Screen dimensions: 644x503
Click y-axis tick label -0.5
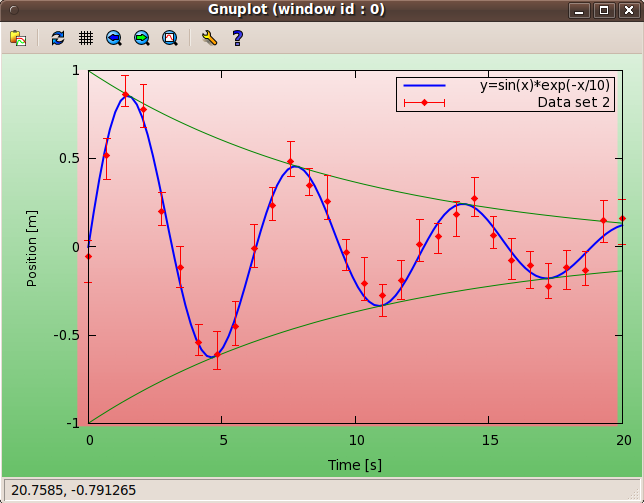tap(67, 335)
